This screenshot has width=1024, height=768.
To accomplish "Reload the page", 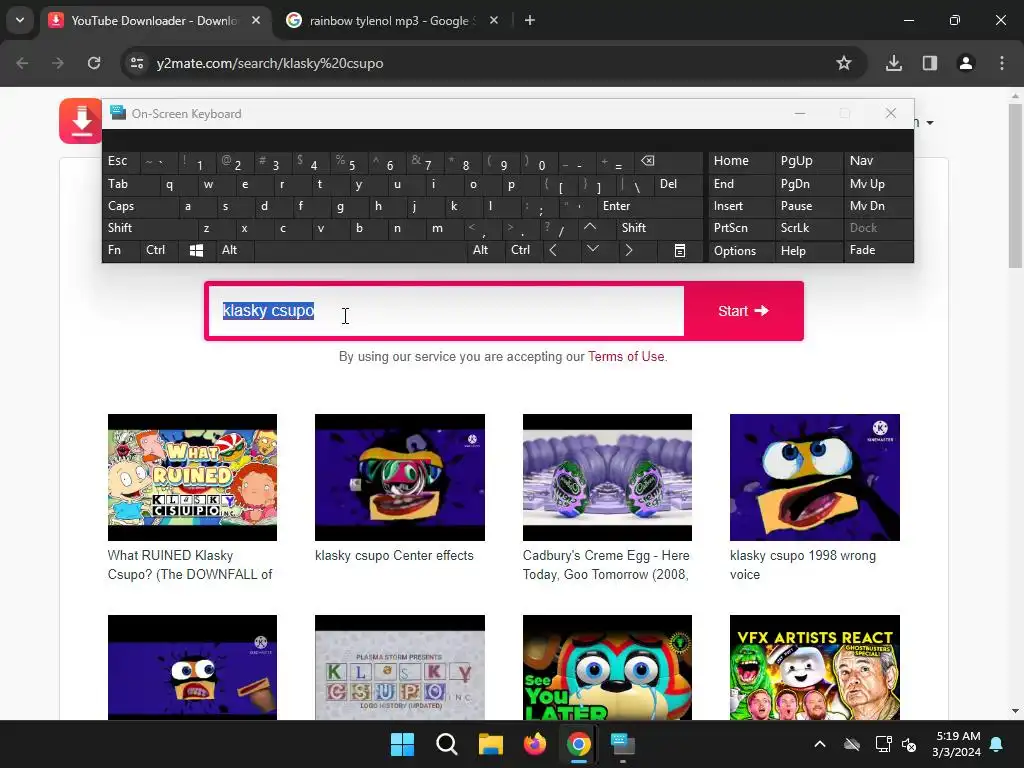I will pos(94,63).
